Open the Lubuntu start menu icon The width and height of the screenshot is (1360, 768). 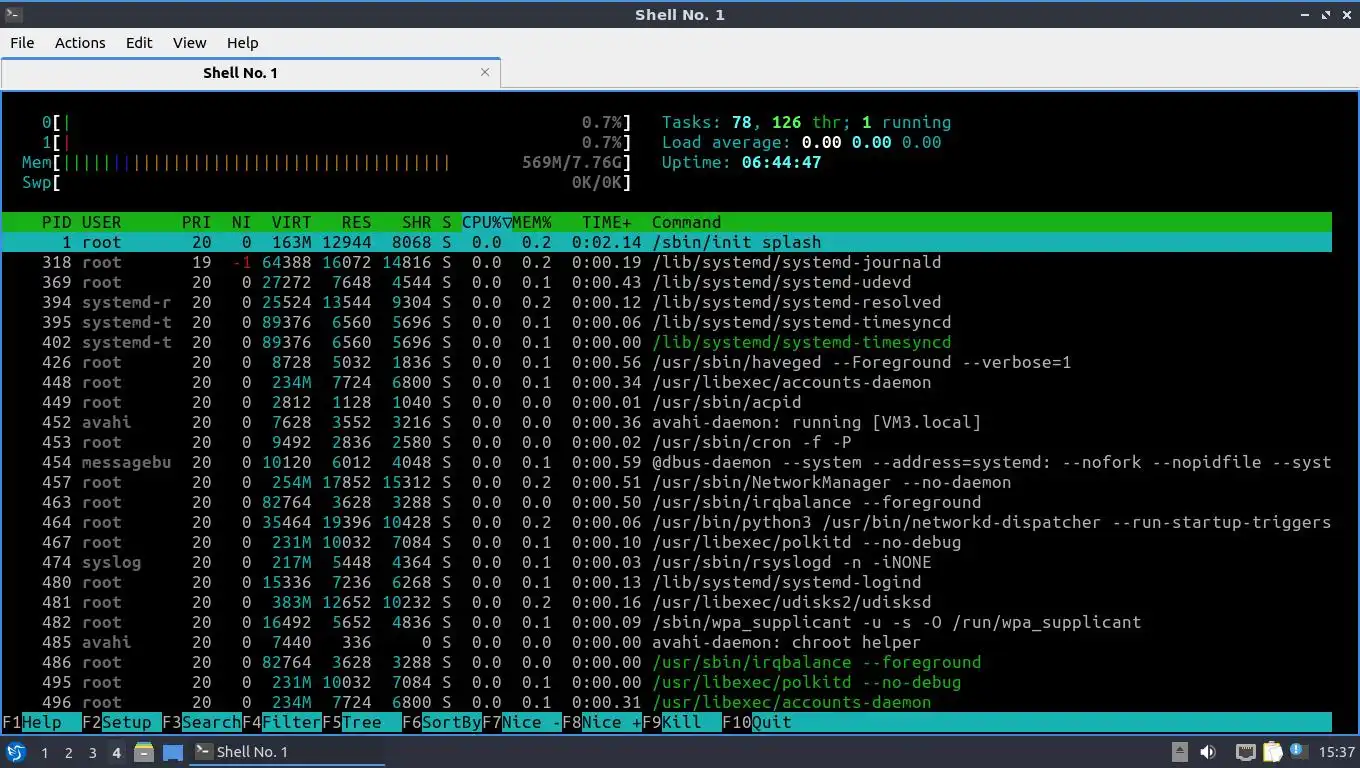[x=15, y=752]
